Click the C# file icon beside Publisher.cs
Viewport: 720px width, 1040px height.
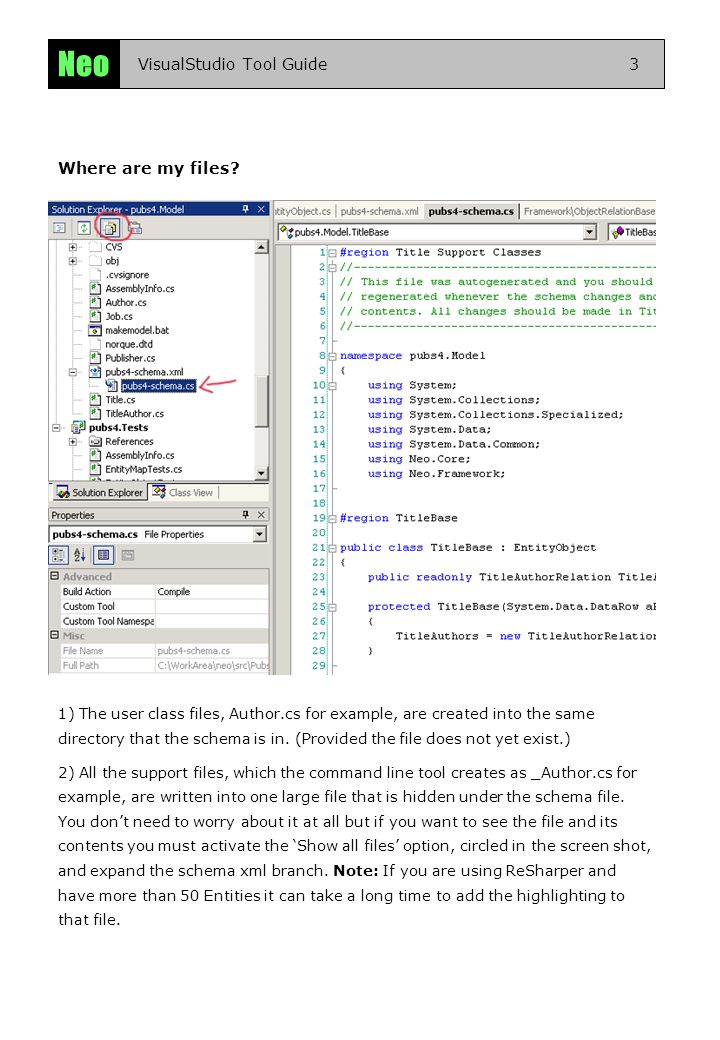click(95, 358)
